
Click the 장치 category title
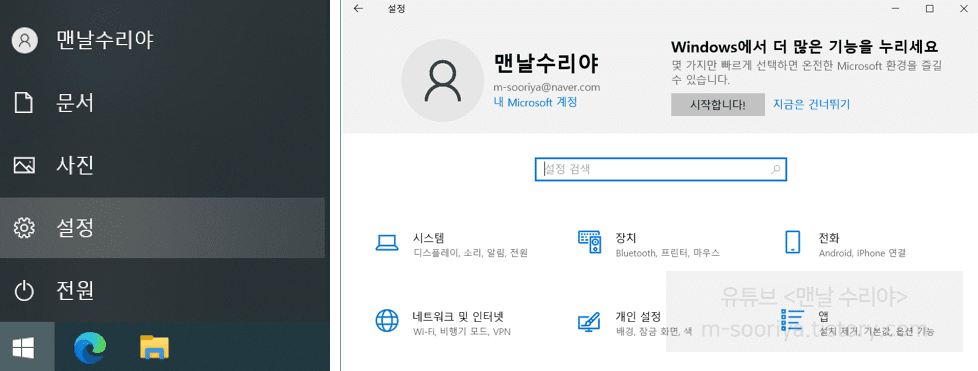point(626,238)
